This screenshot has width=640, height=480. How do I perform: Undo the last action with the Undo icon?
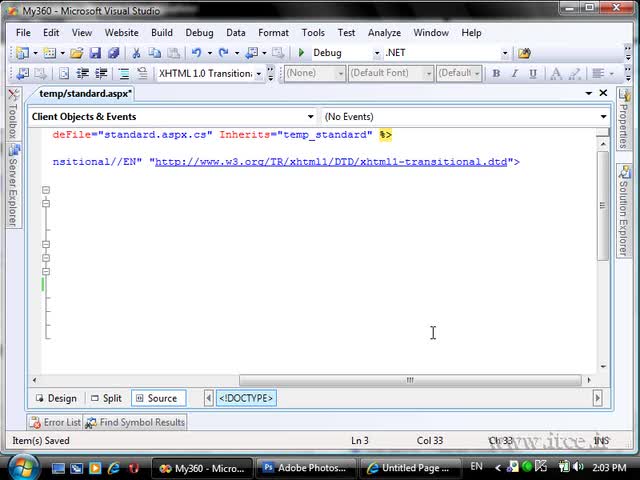point(197,53)
